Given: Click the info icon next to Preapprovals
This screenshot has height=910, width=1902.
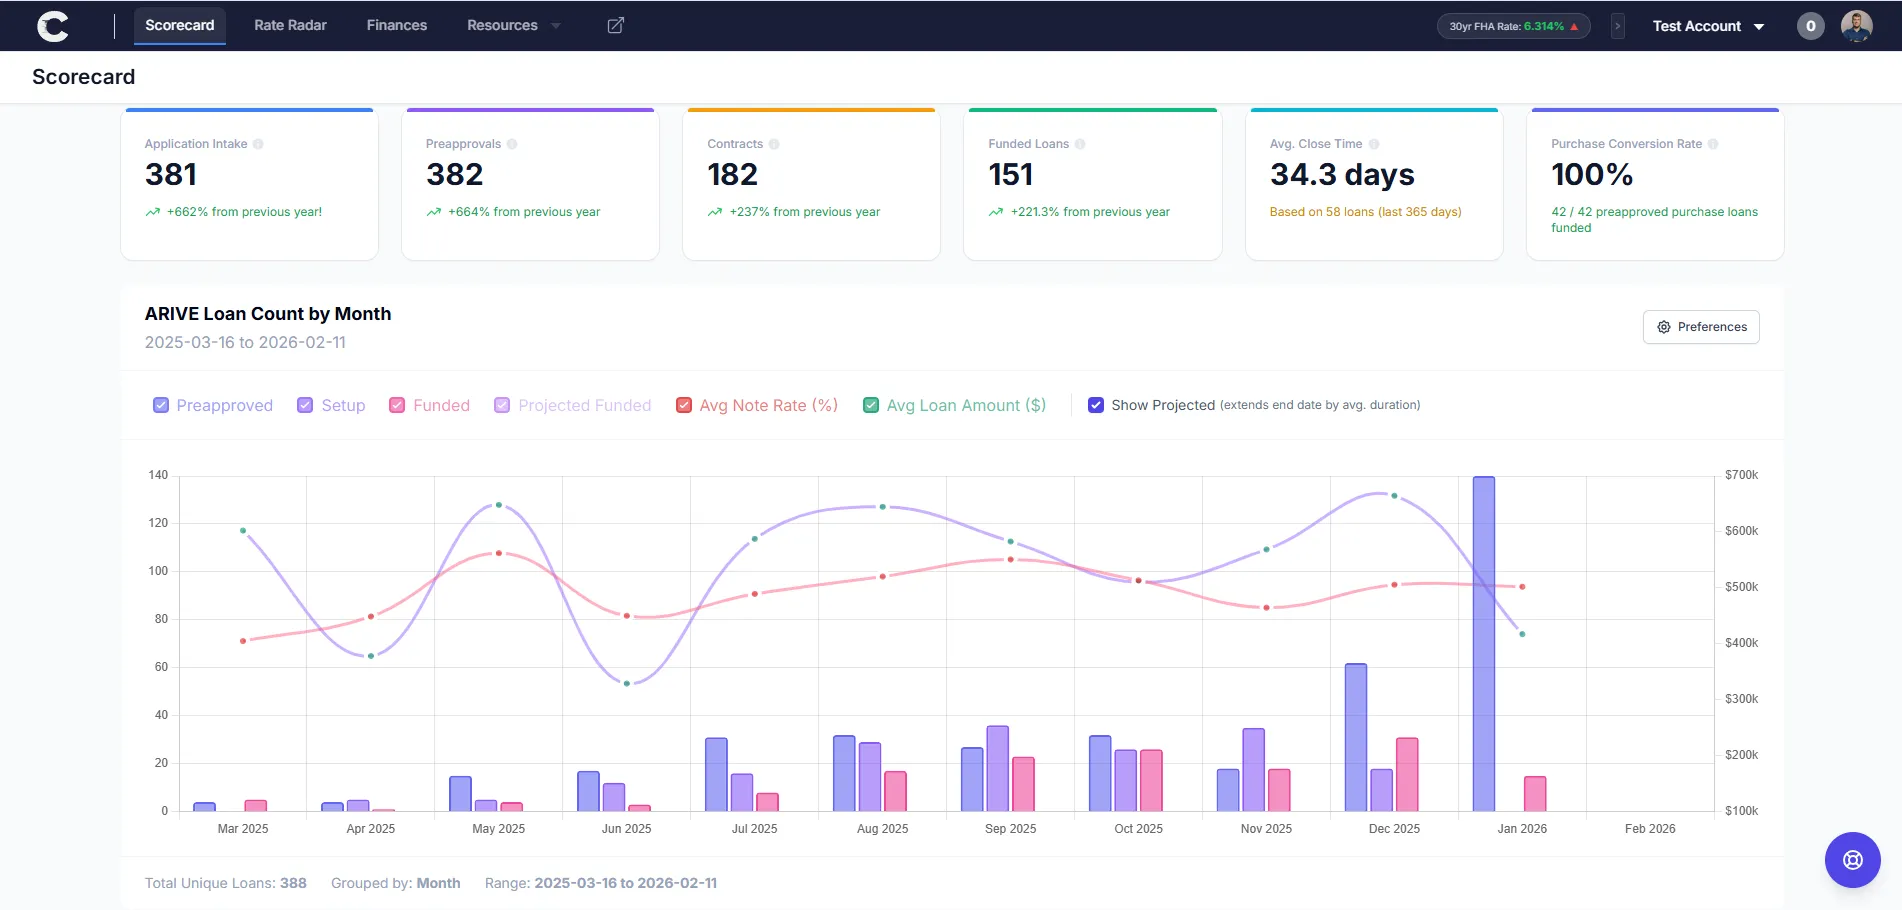Looking at the screenshot, I should point(512,144).
